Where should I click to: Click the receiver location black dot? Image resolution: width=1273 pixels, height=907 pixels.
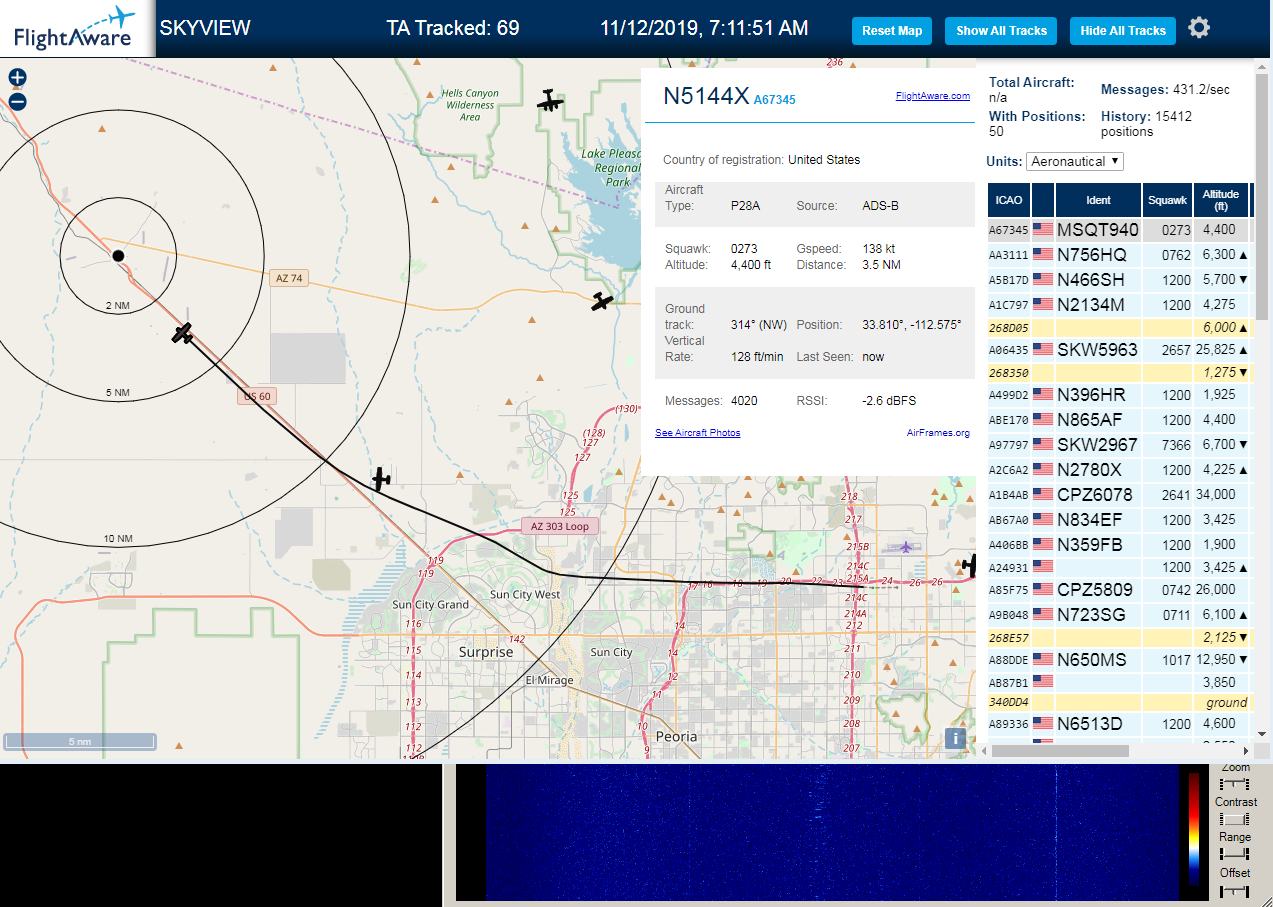point(118,256)
